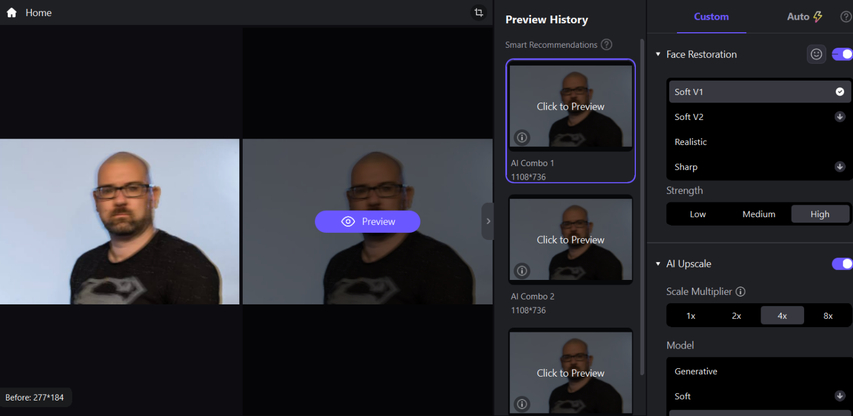Collapse the Face Restoration section
This screenshot has width=853, height=416.
(x=658, y=54)
